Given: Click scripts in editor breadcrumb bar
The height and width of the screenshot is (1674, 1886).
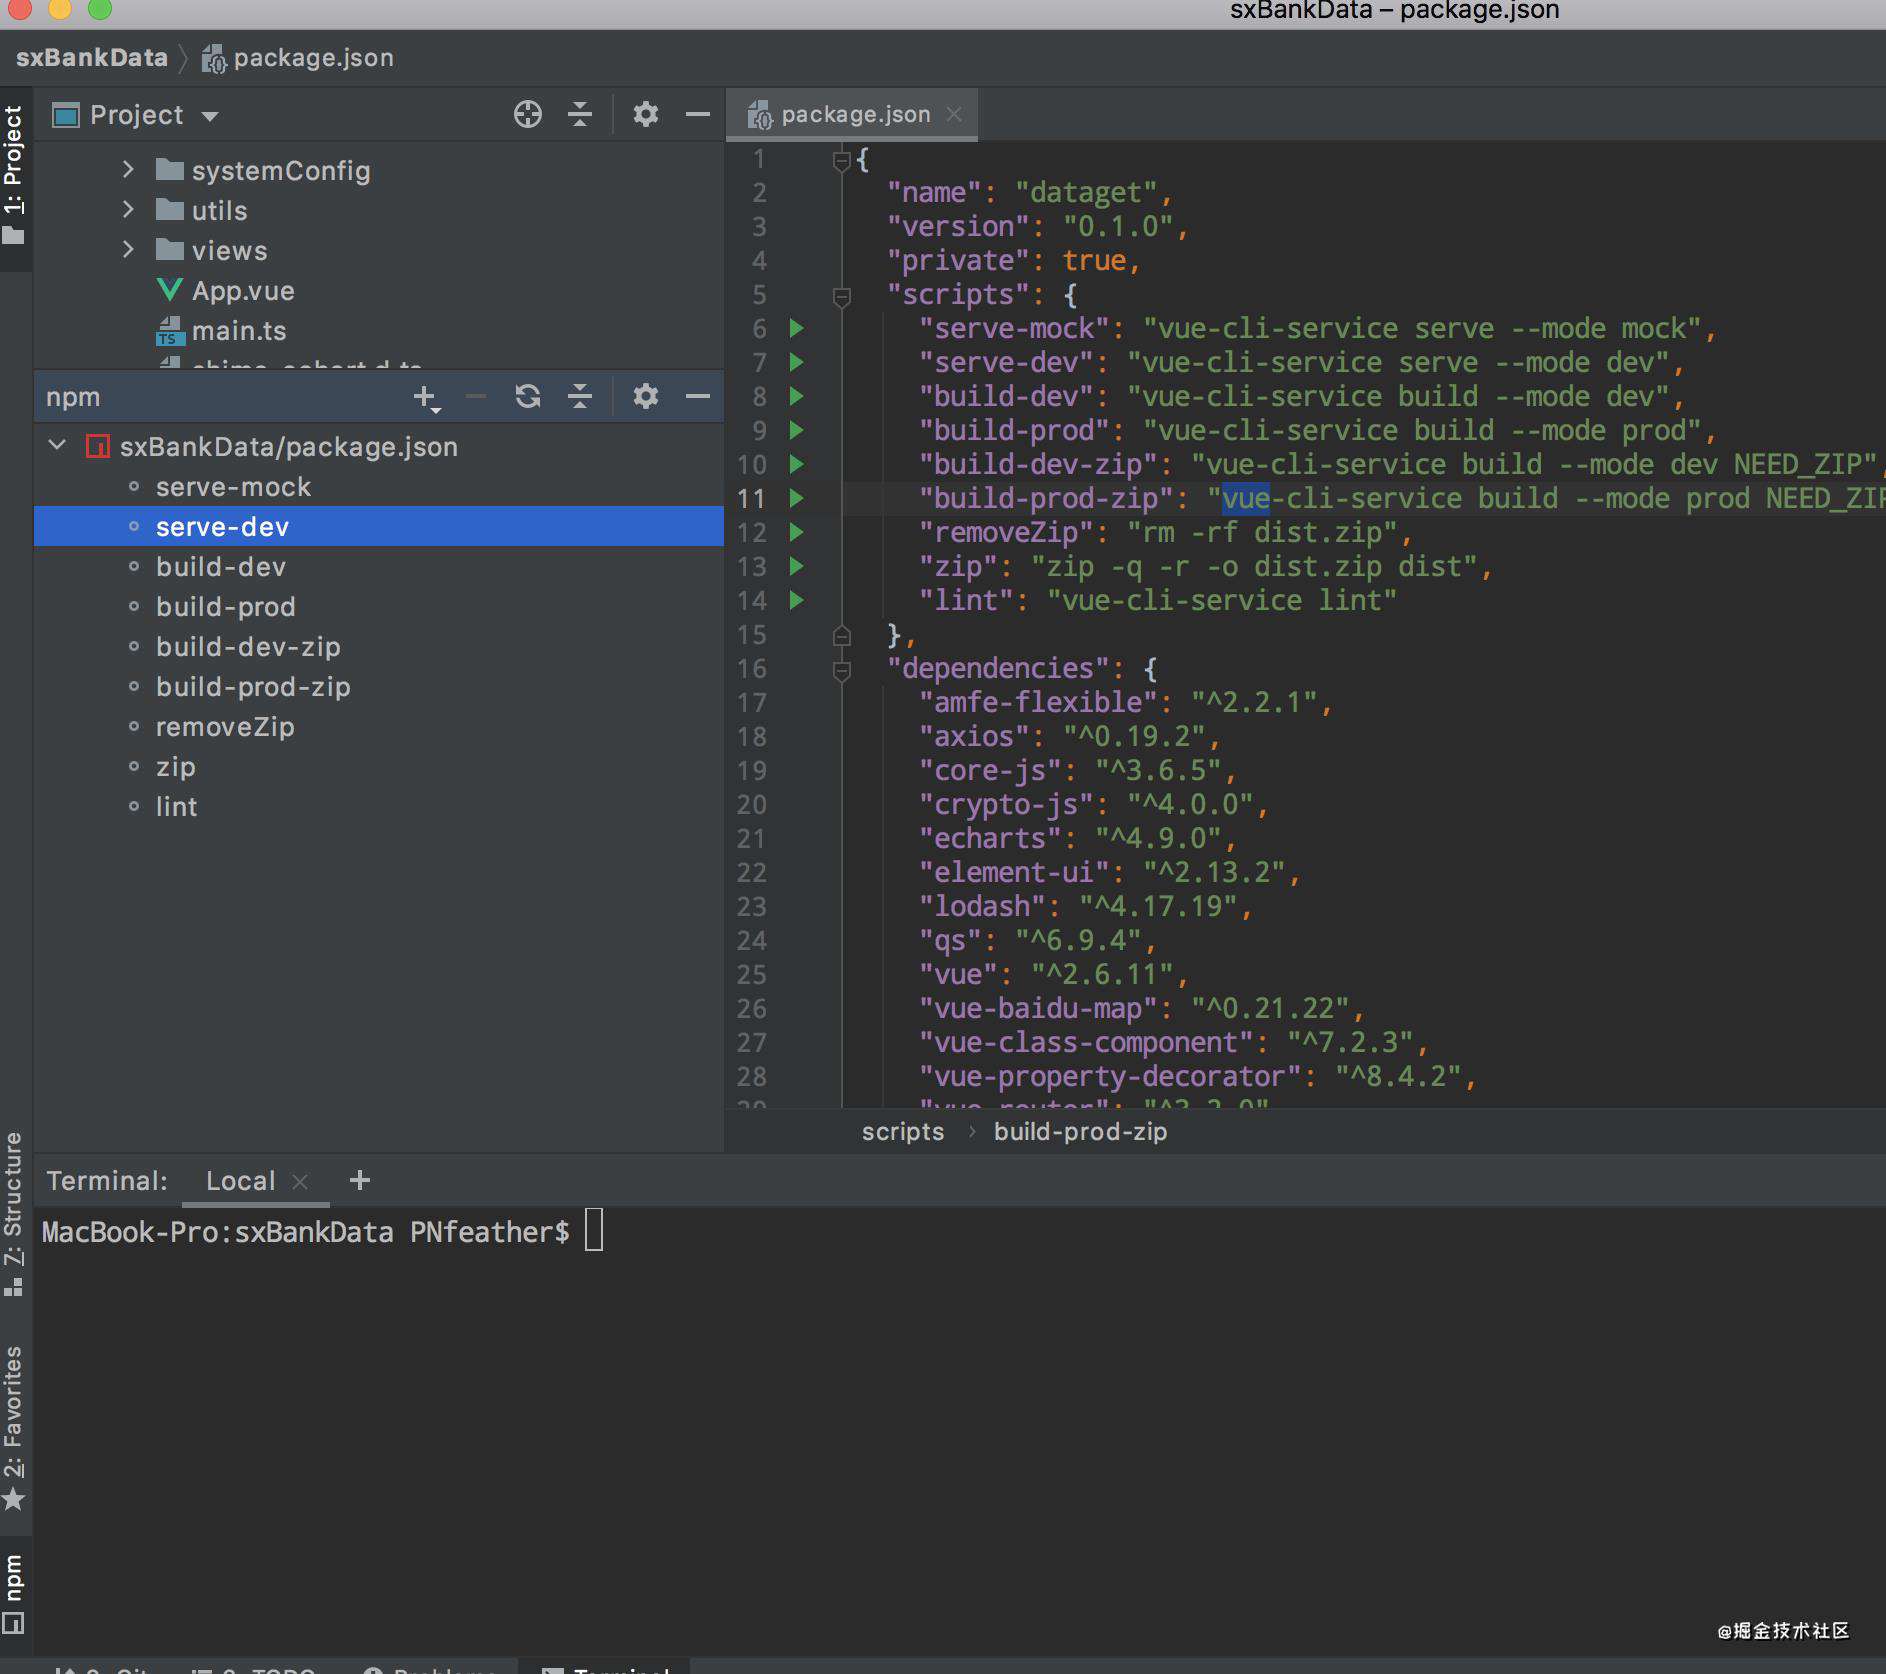Looking at the screenshot, I should point(903,1131).
